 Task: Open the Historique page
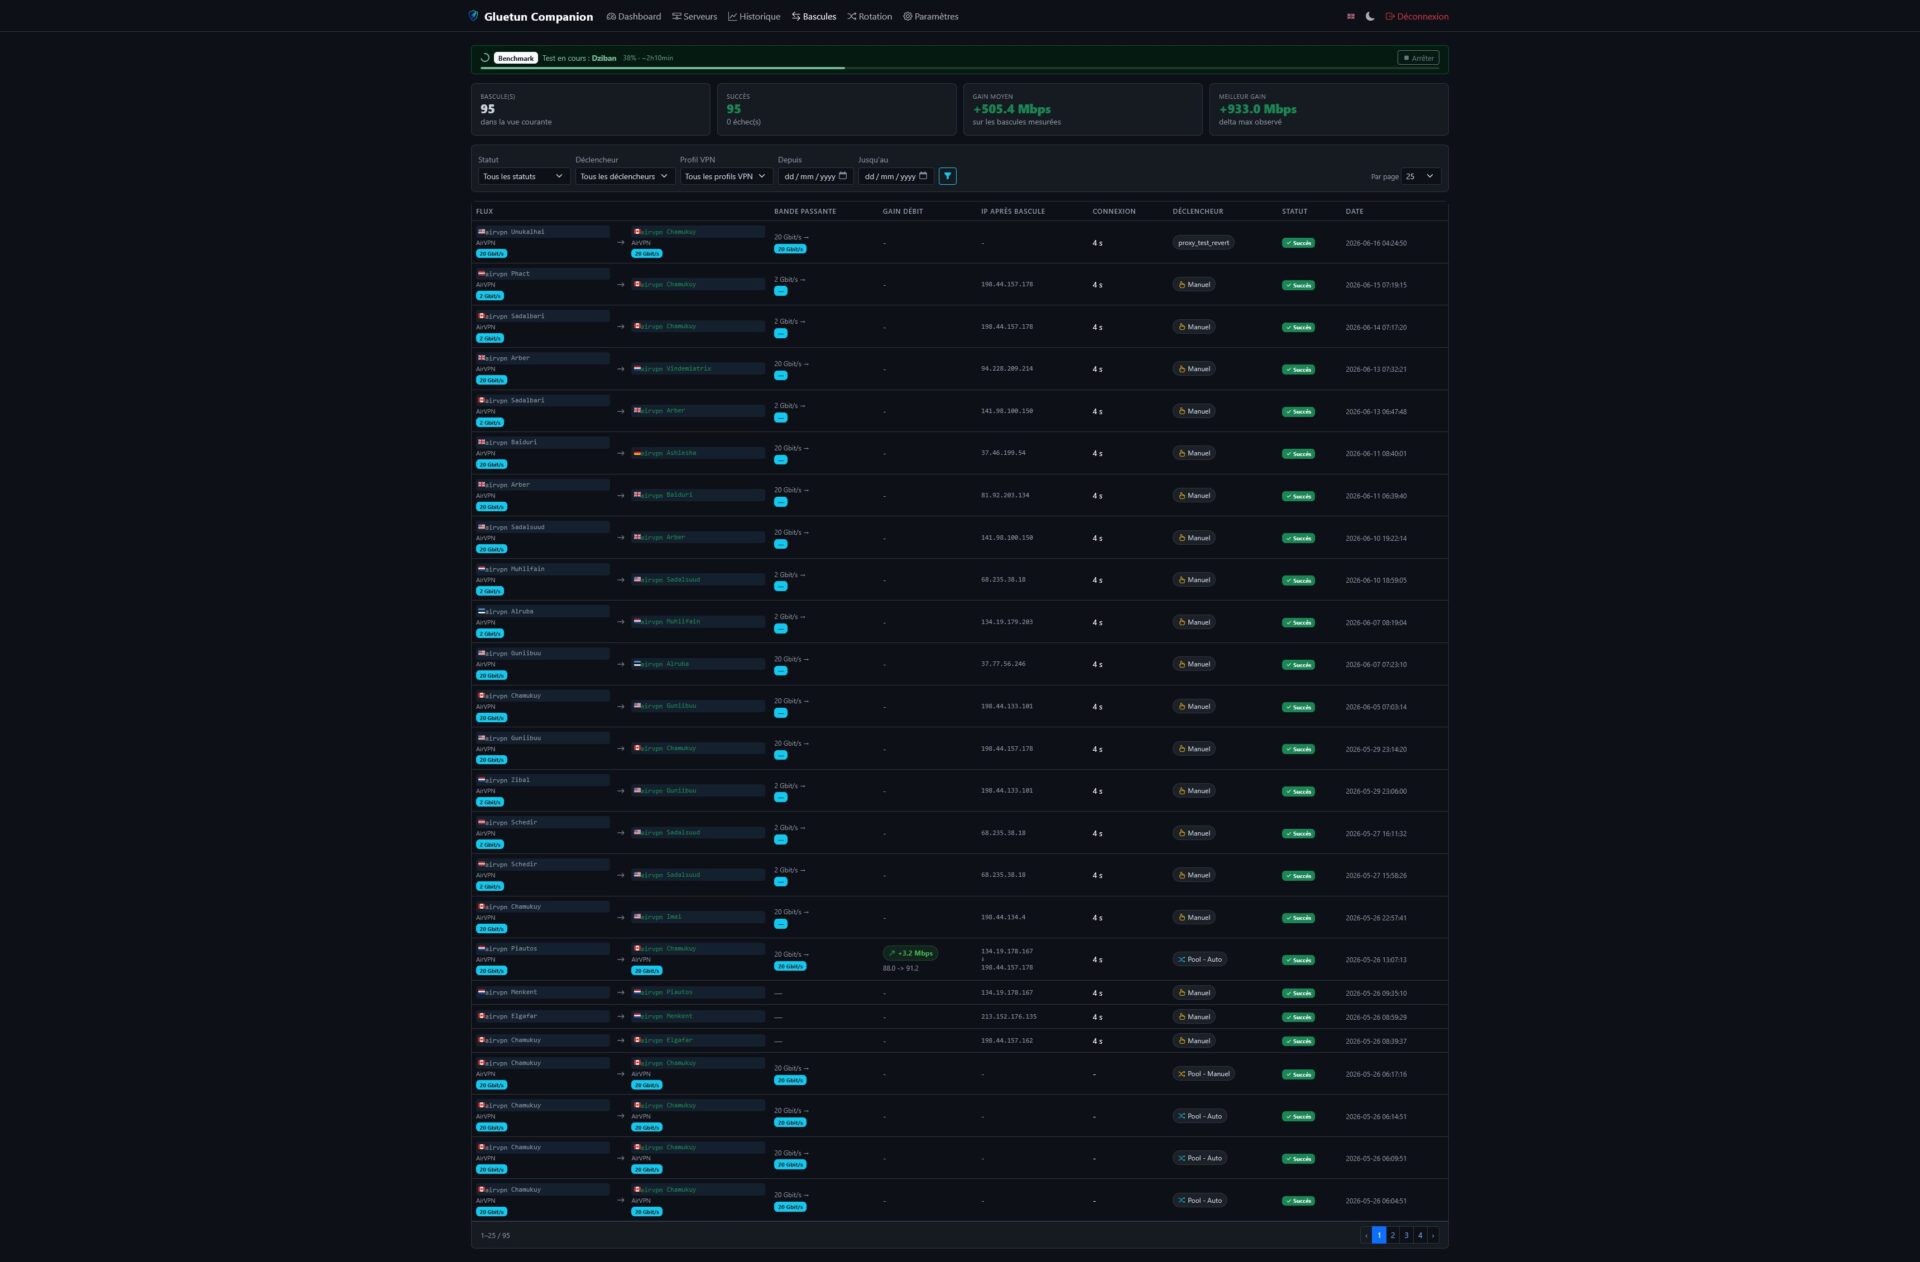754,16
